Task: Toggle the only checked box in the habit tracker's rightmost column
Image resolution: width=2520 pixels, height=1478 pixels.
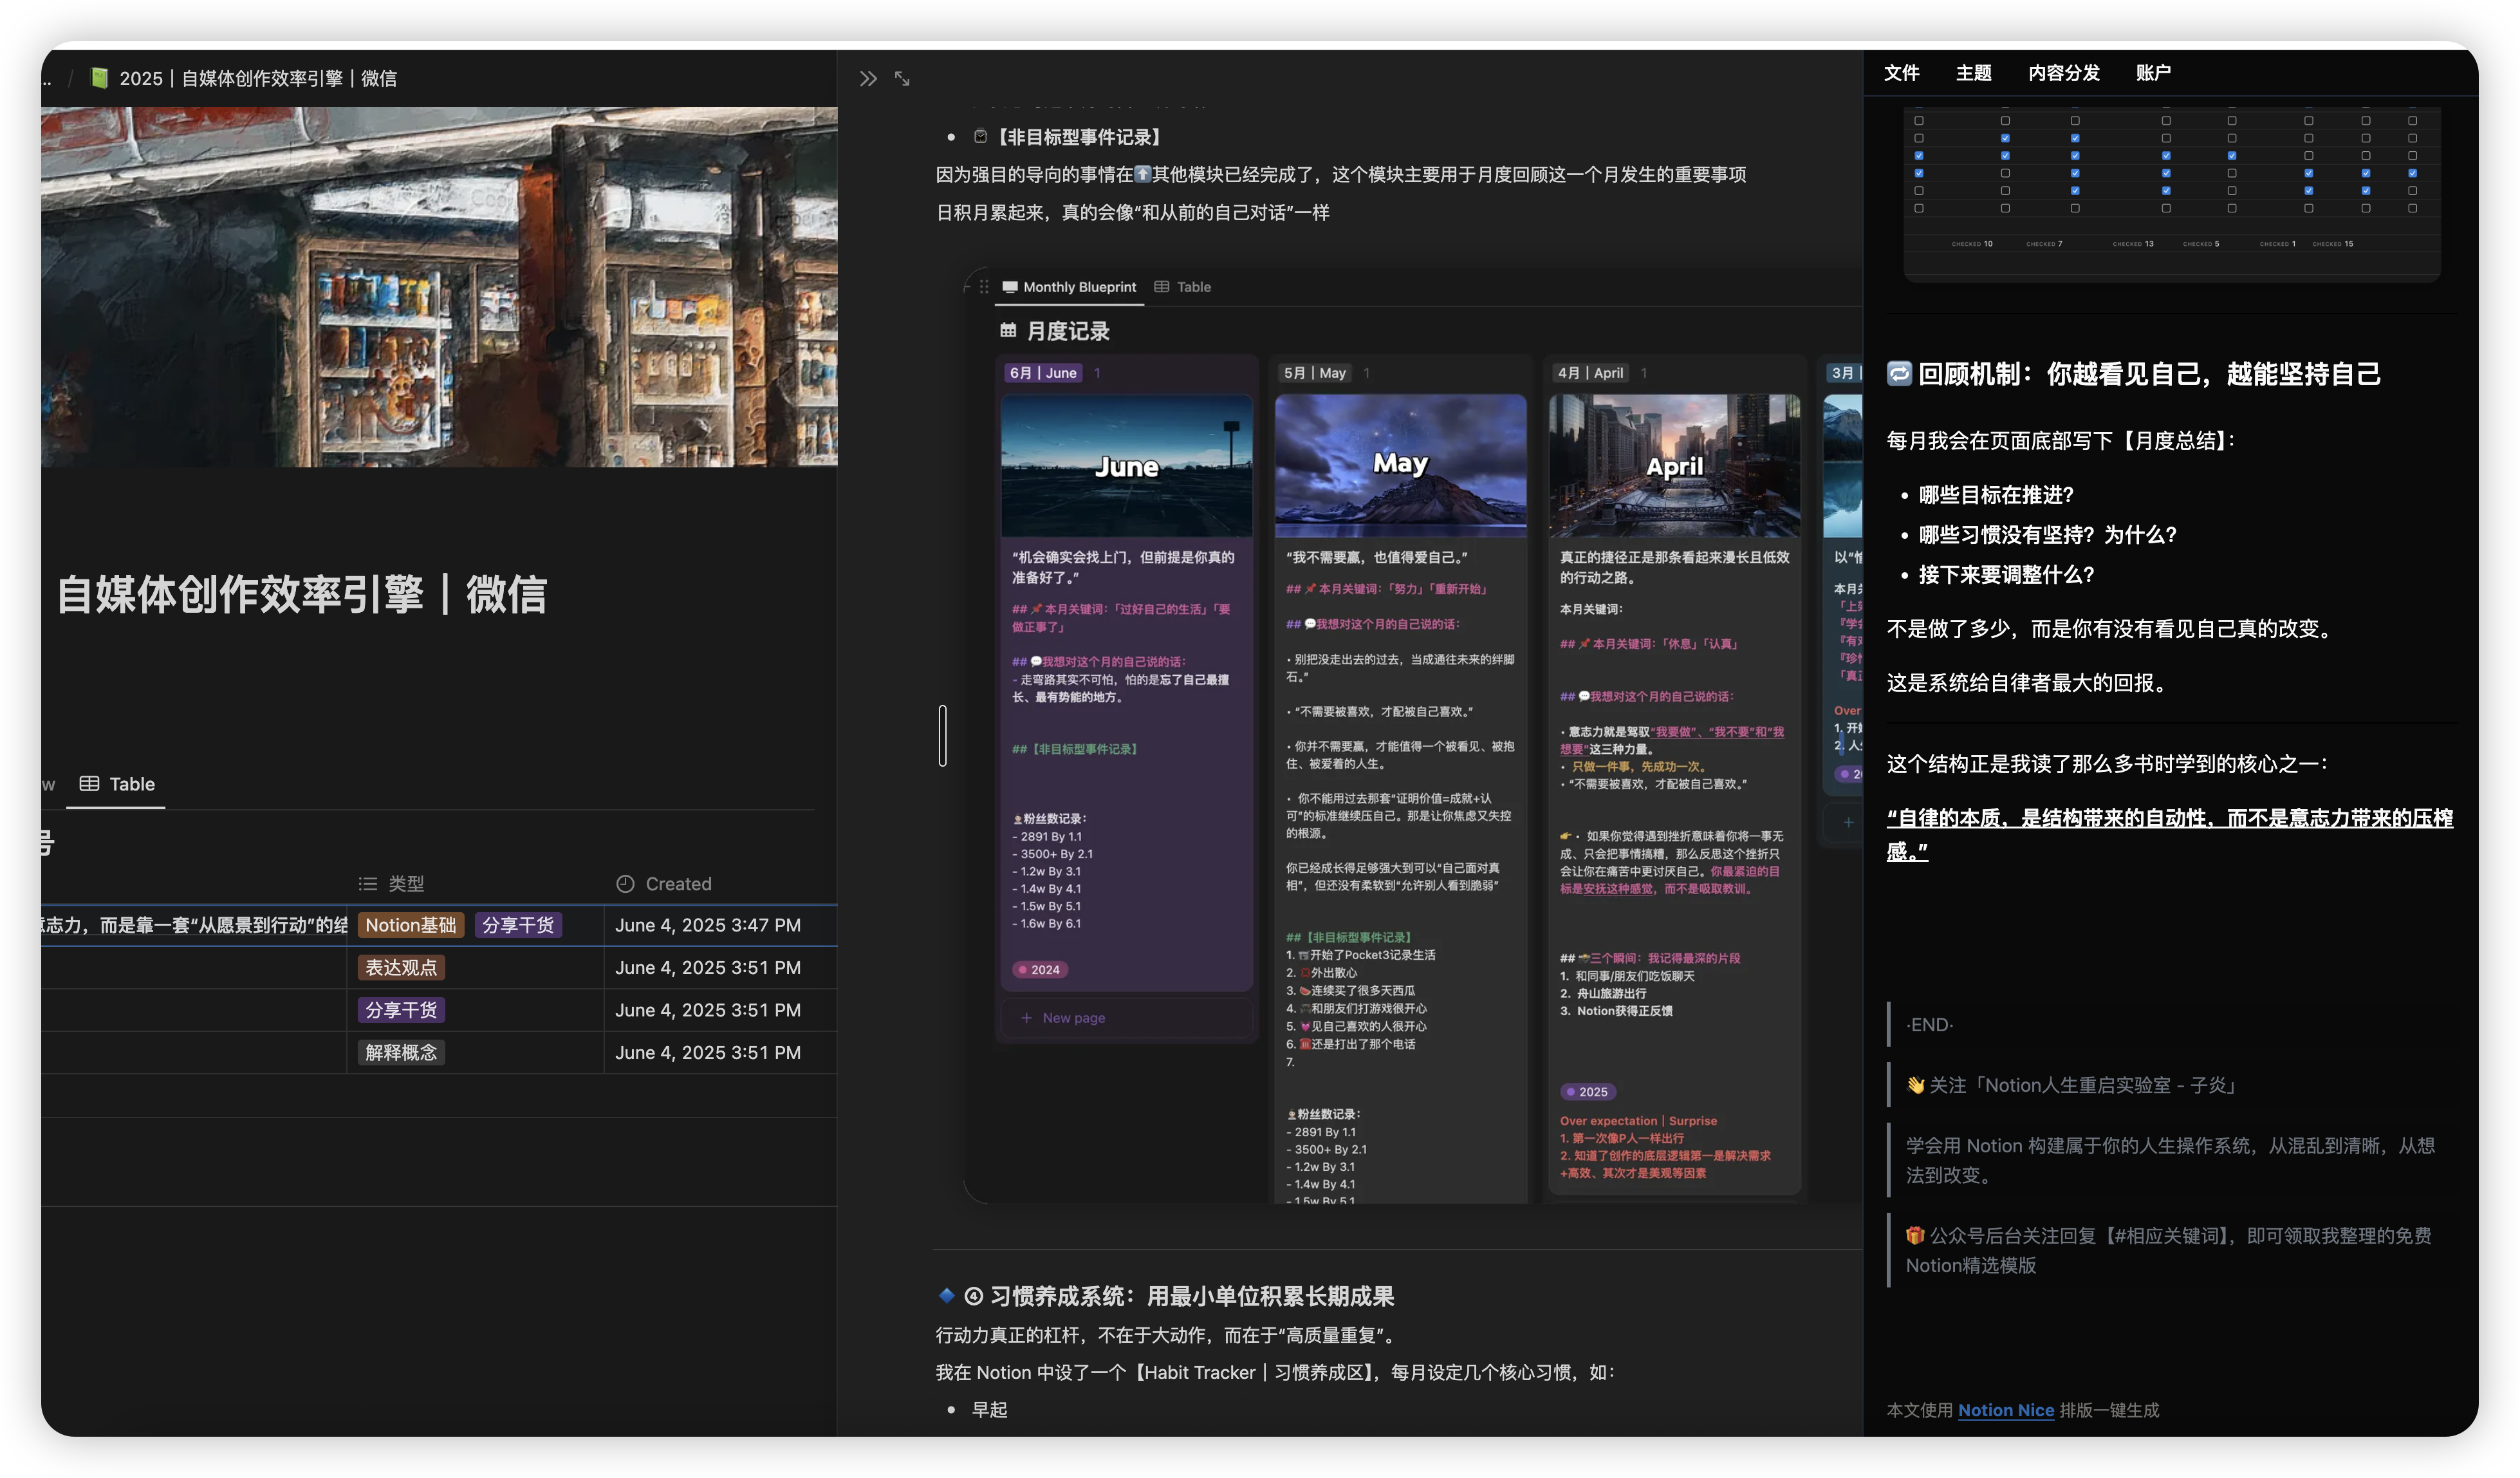Action: coord(2412,173)
